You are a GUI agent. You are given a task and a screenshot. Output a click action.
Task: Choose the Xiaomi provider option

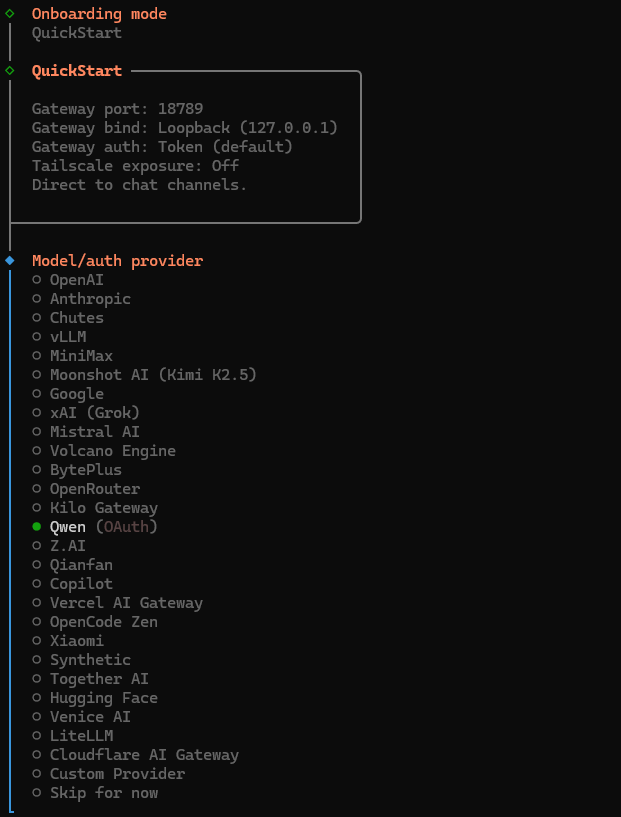[68, 641]
